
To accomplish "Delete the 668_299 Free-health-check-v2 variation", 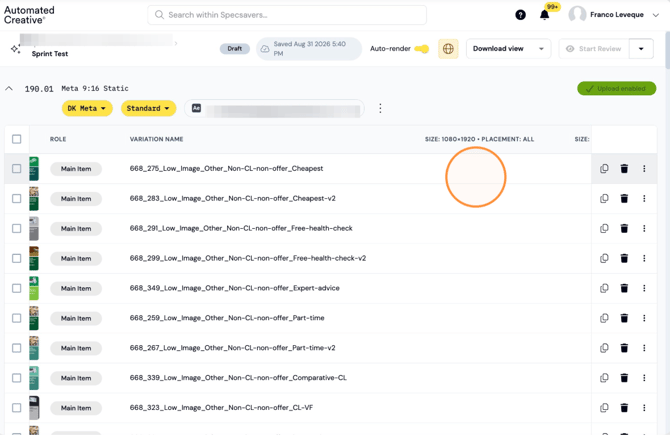I will 624,258.
